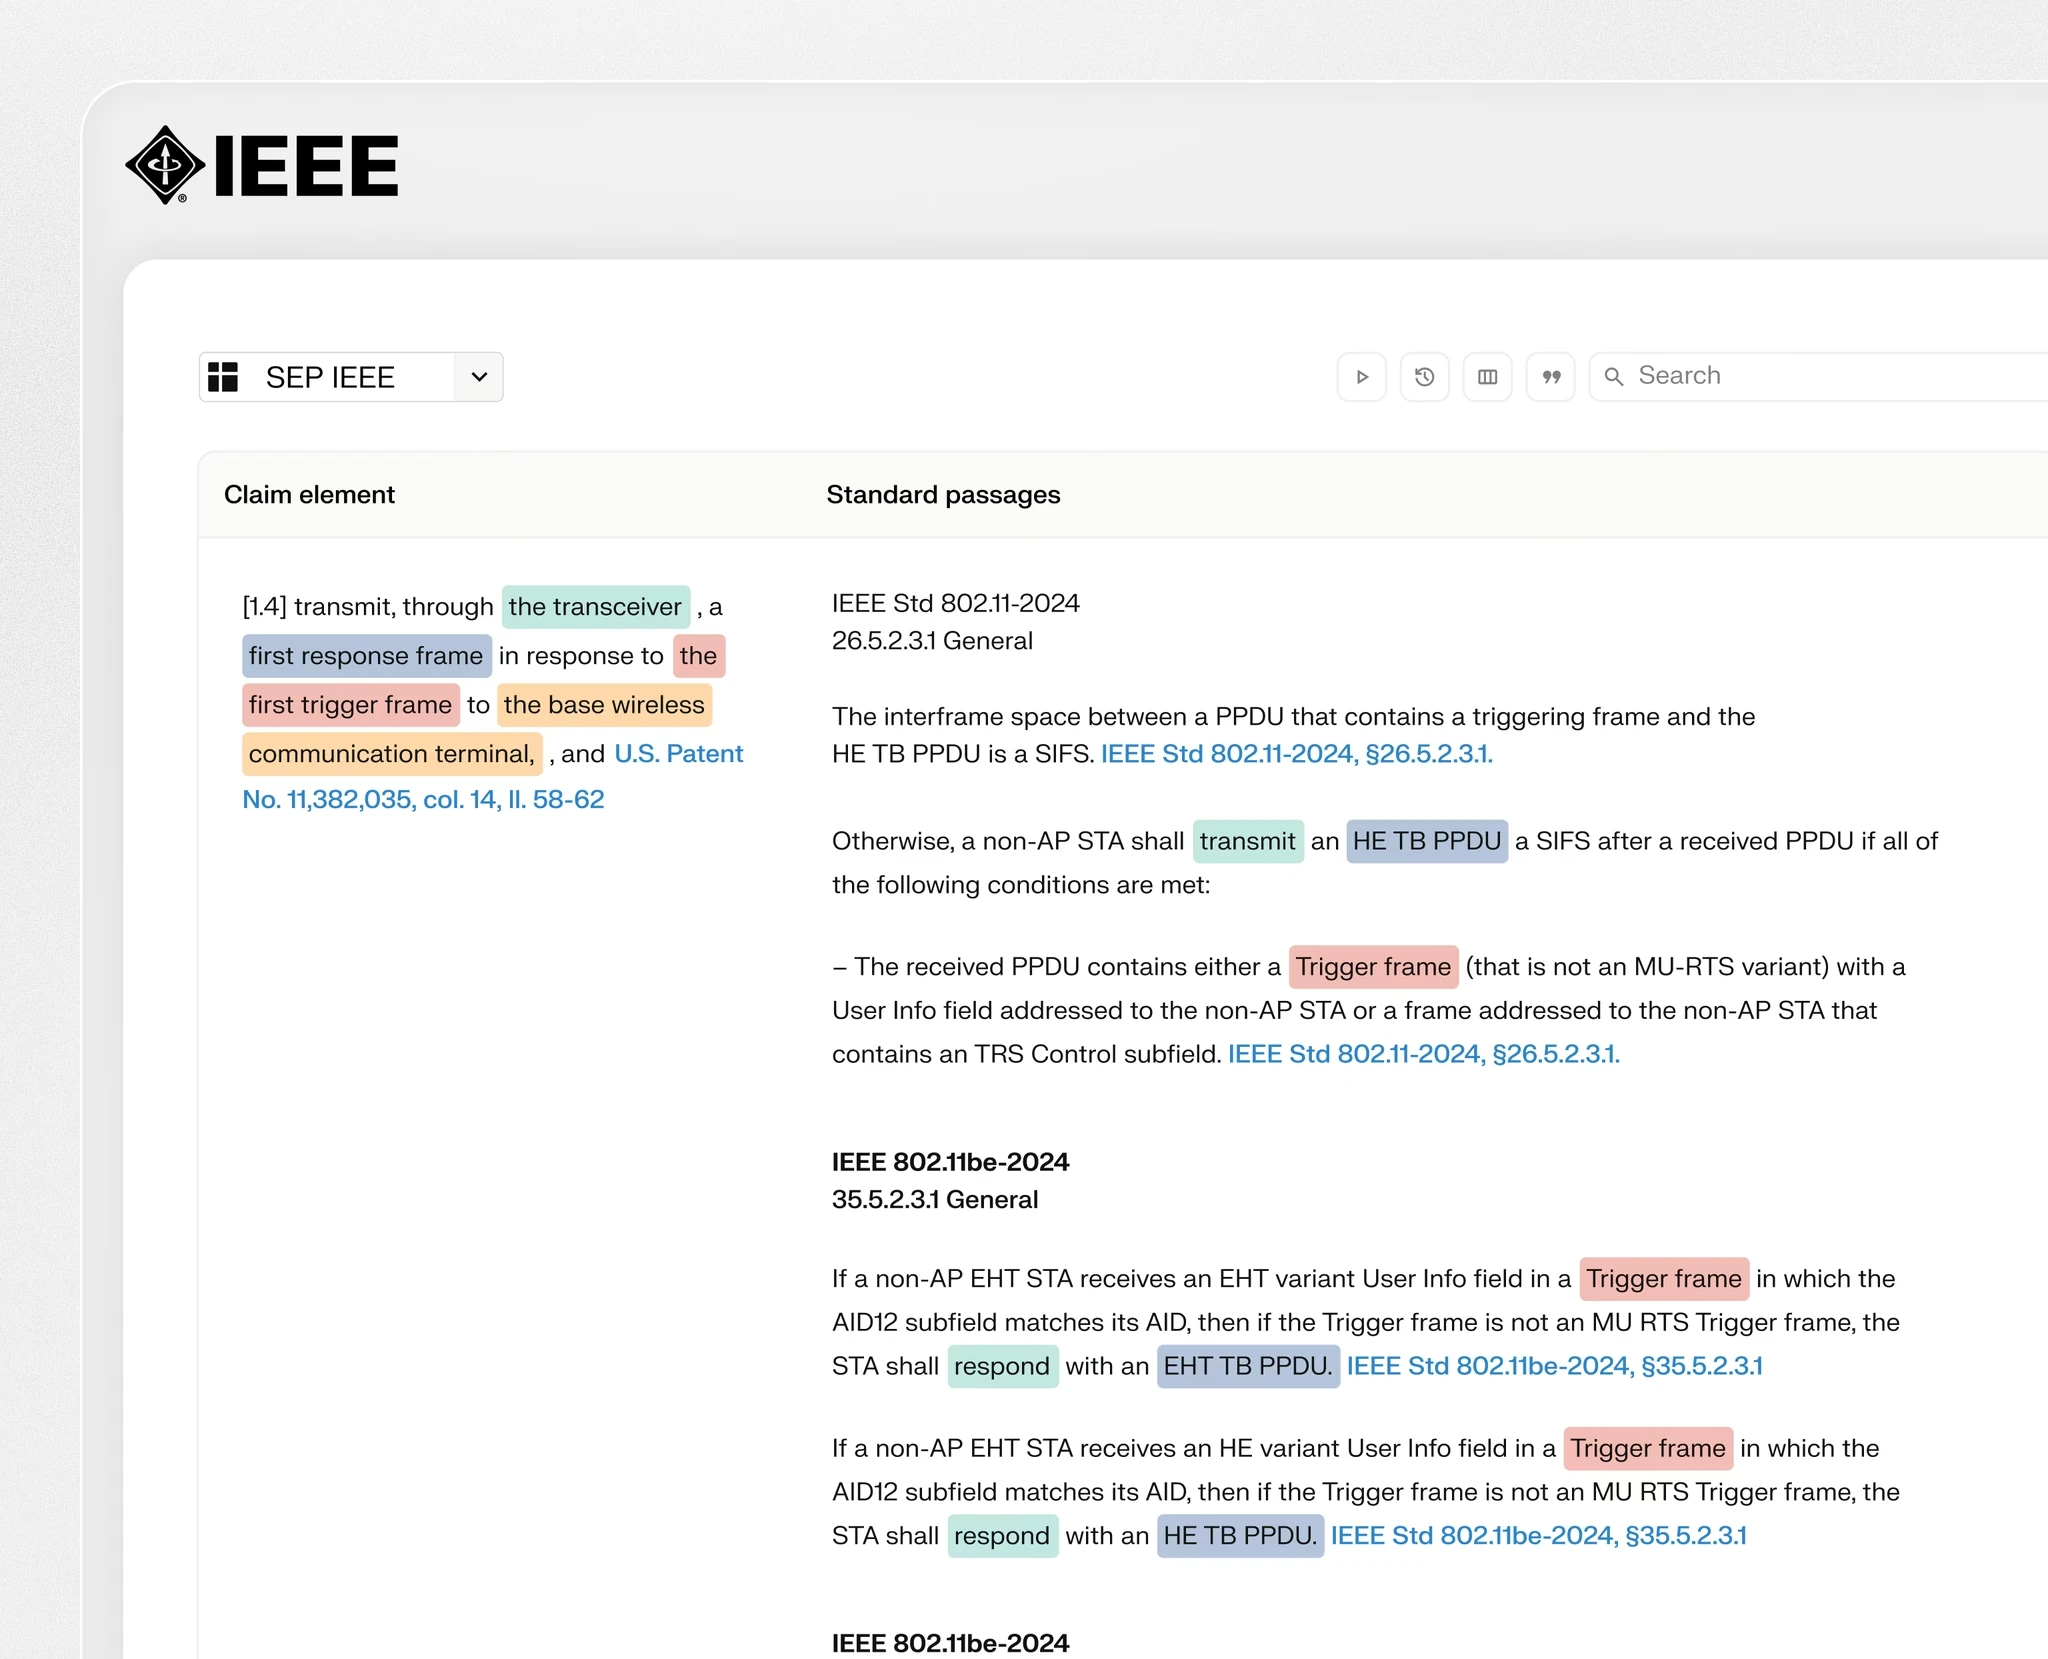Image resolution: width=2048 pixels, height=1659 pixels.
Task: Select blue 'HE TB PPDU.' highlight after respond
Action: coord(1240,1536)
